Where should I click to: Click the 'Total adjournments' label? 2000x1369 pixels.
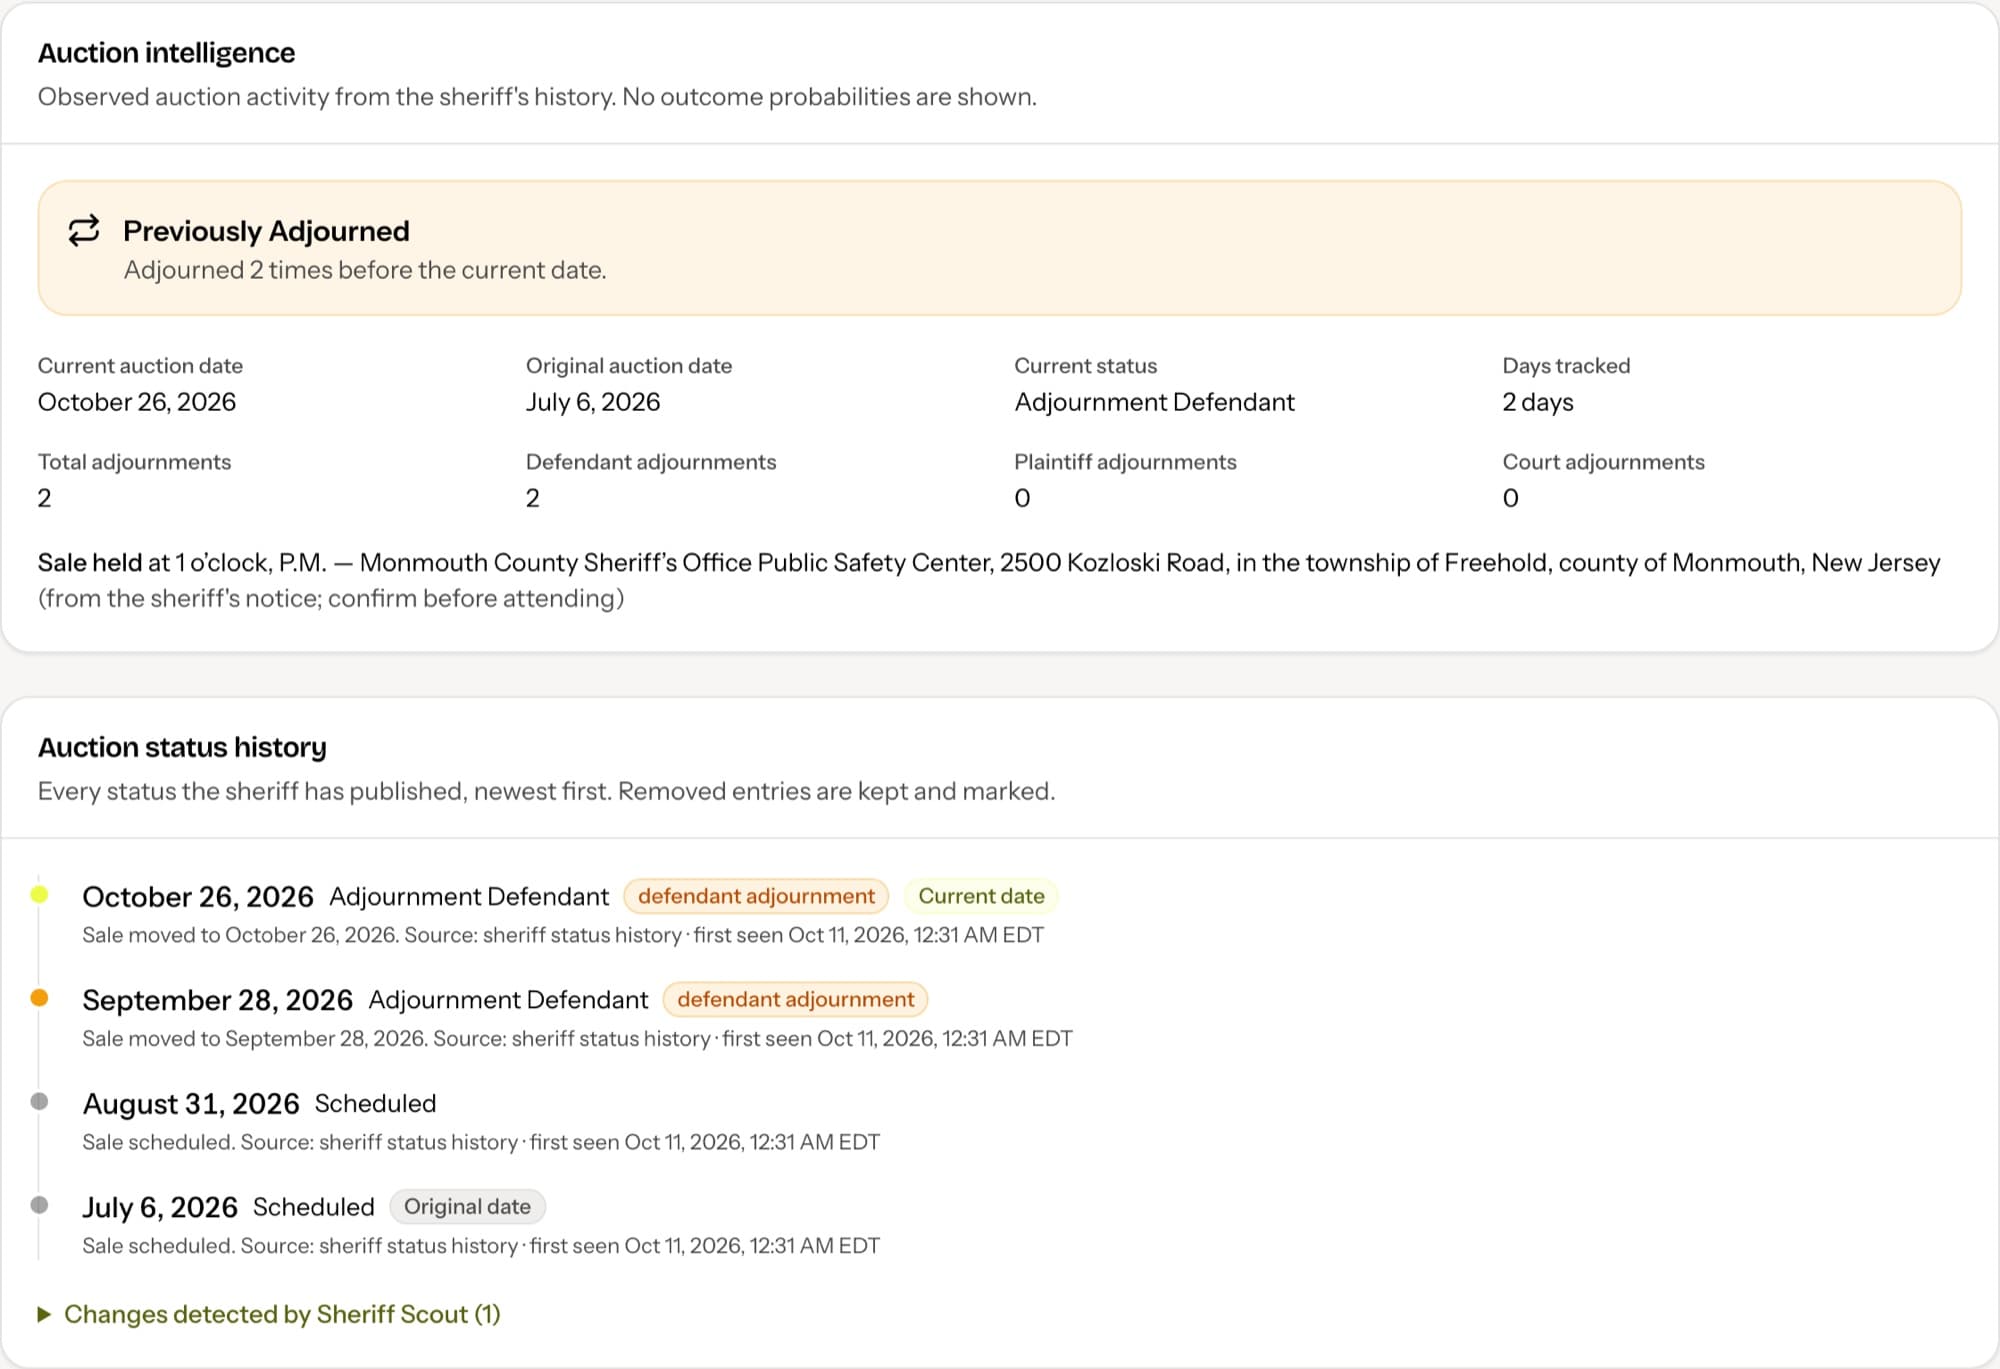pyautogui.click(x=134, y=462)
